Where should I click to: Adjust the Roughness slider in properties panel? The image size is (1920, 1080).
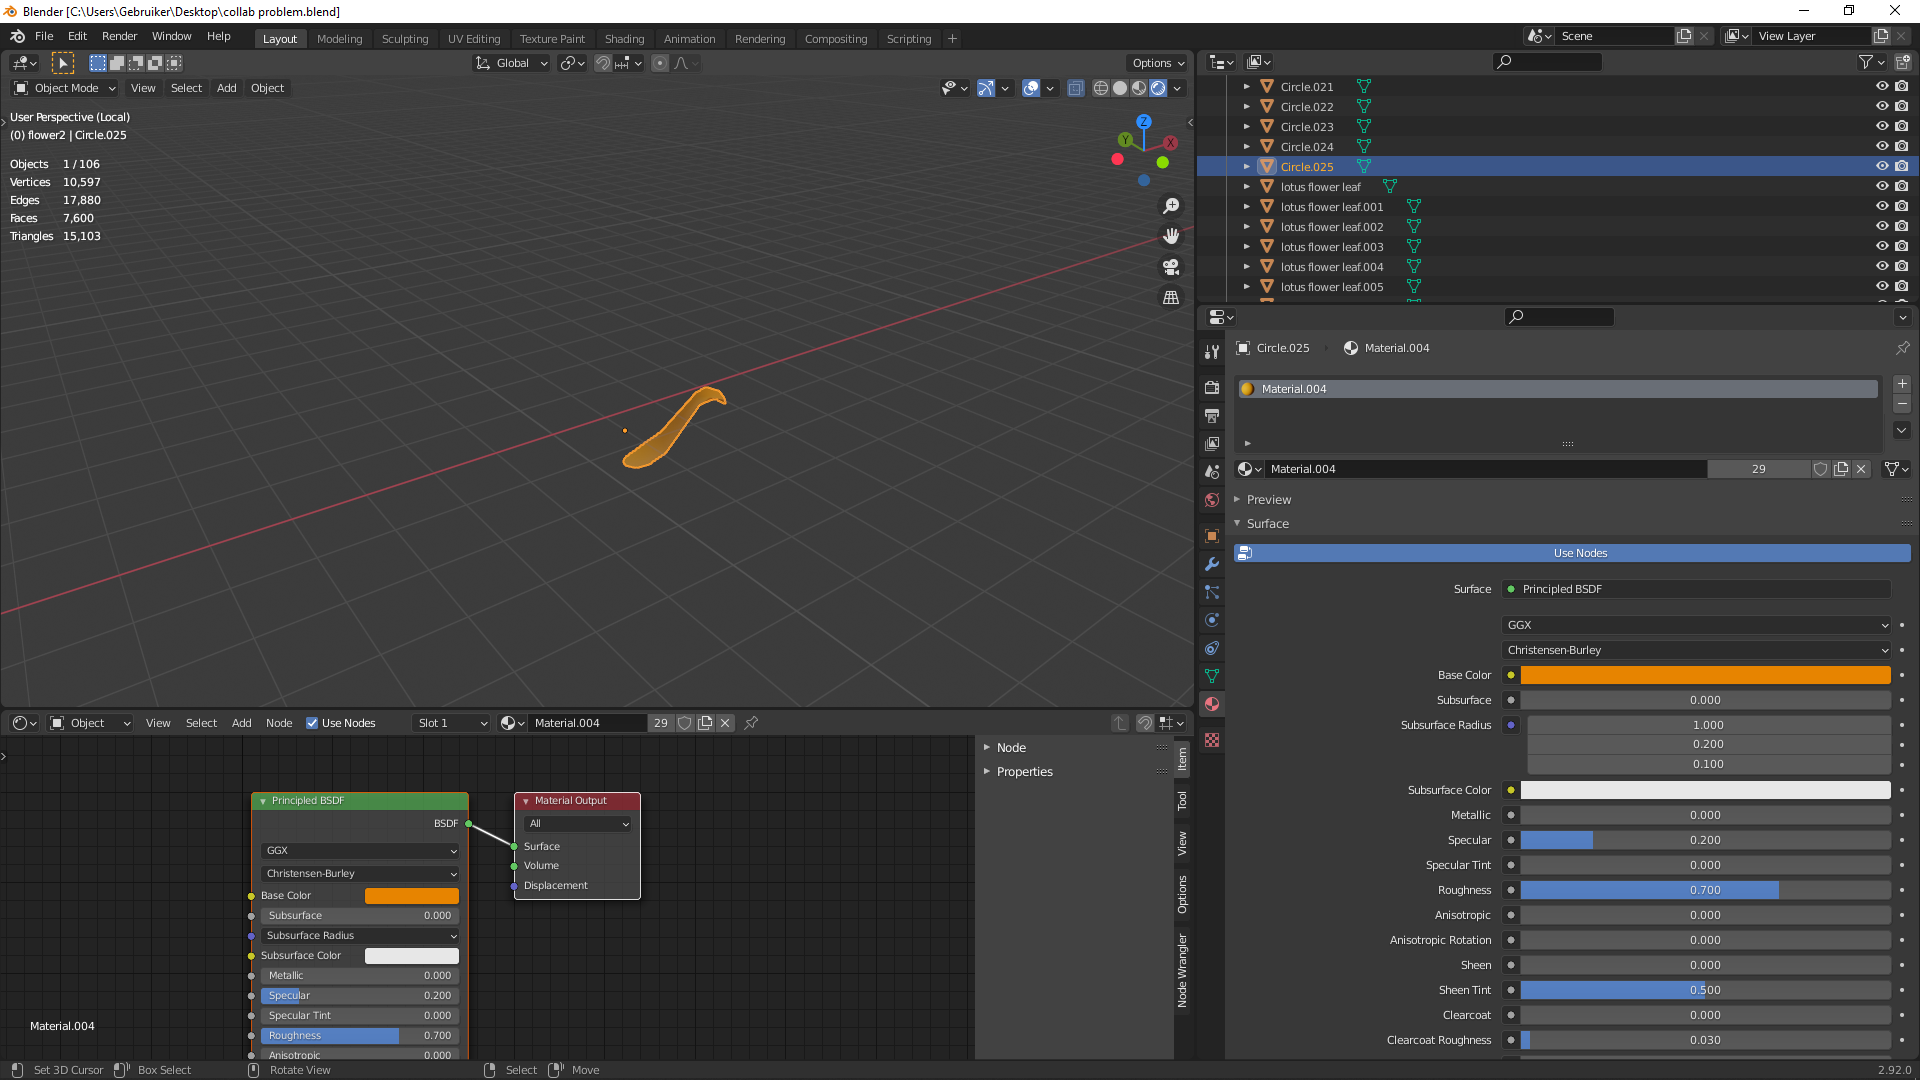click(1705, 890)
